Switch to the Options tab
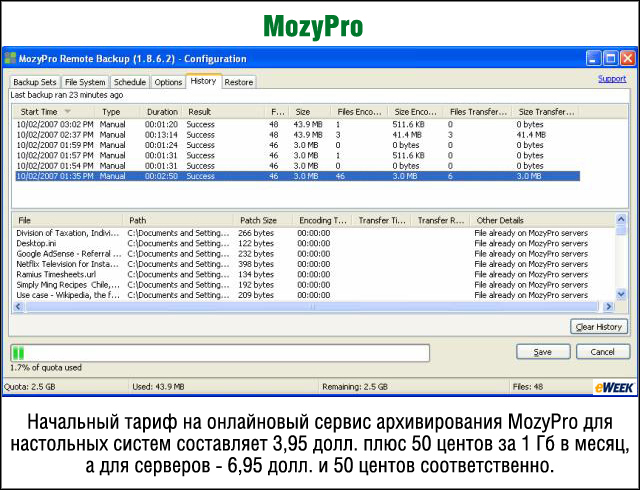The width and height of the screenshot is (640, 490). [x=168, y=82]
